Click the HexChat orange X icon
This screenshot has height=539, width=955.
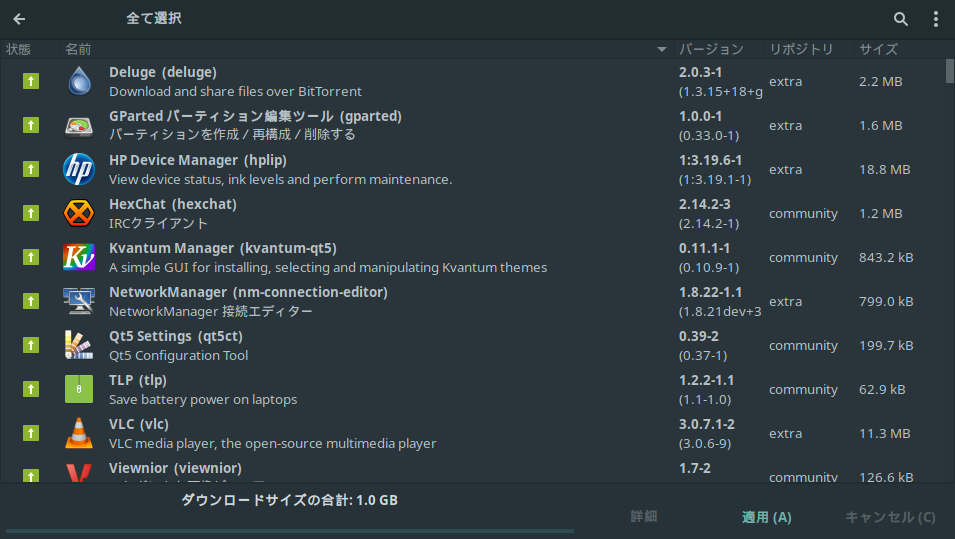coord(79,213)
